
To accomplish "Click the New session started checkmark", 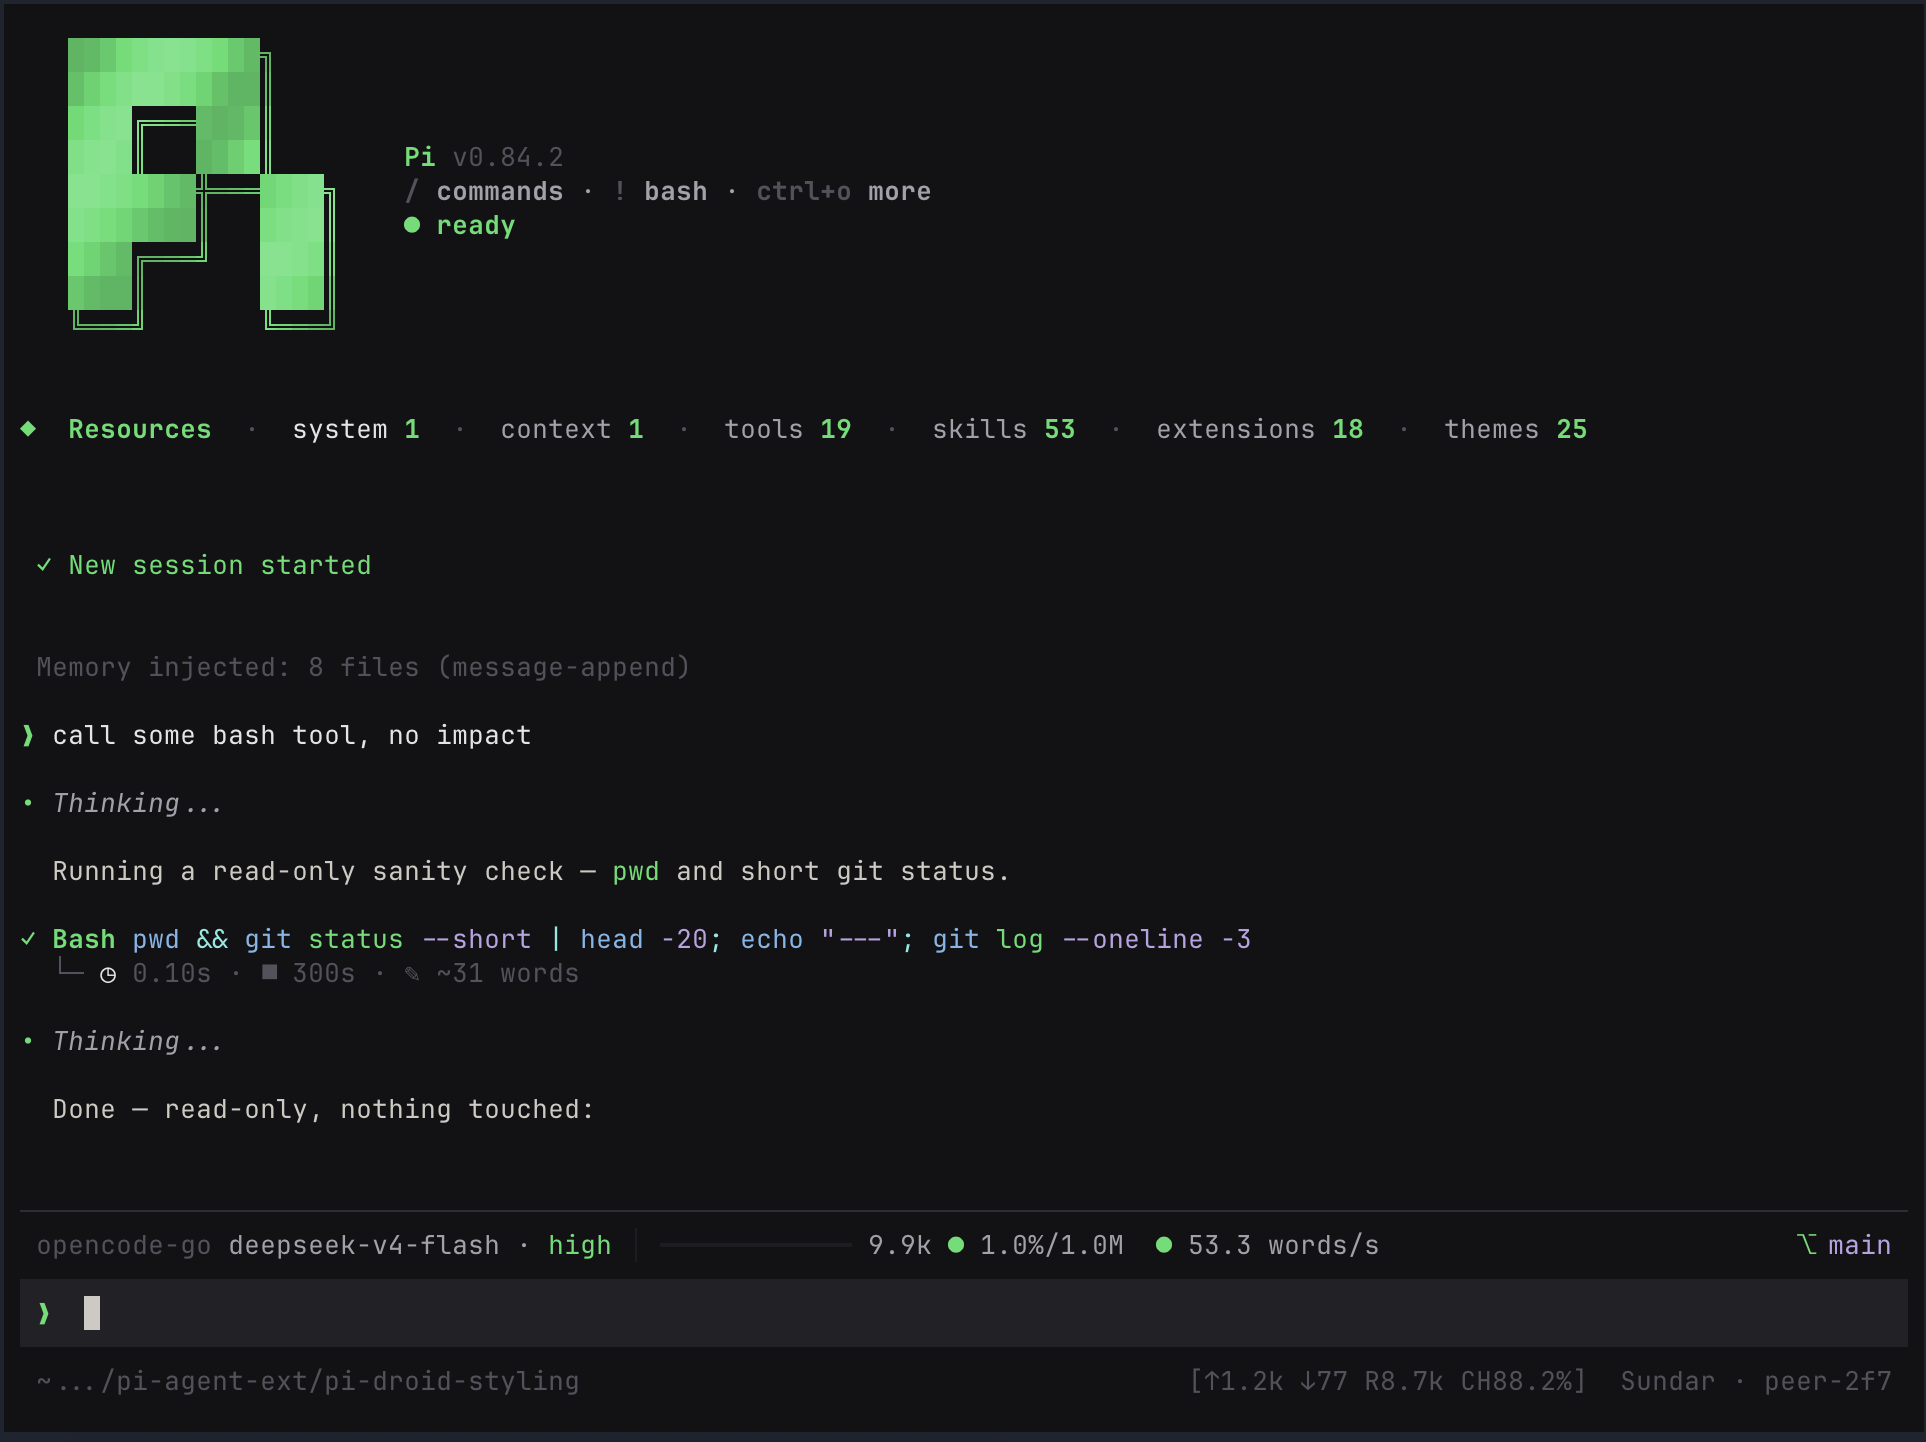I will (x=44, y=565).
